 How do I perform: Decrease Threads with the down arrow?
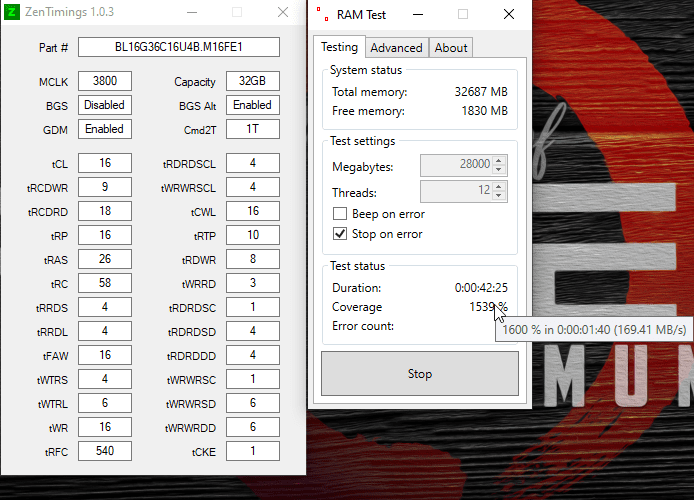pyautogui.click(x=499, y=196)
